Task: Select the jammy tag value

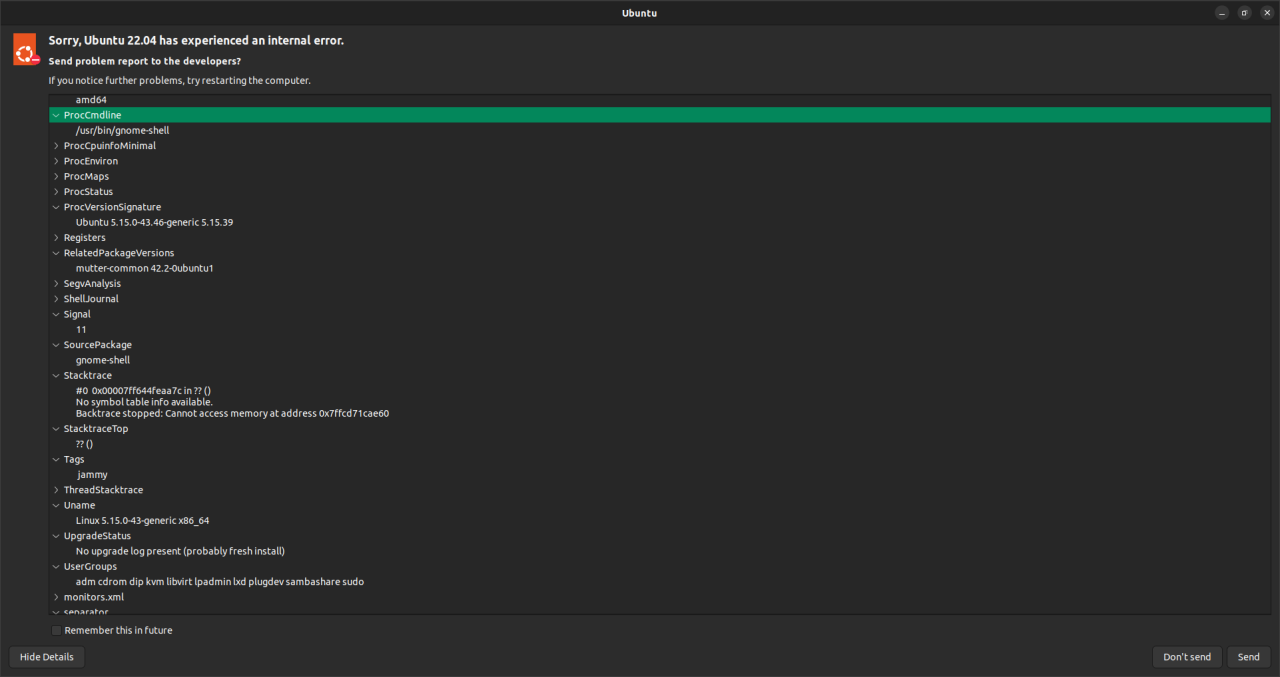Action: (x=92, y=475)
